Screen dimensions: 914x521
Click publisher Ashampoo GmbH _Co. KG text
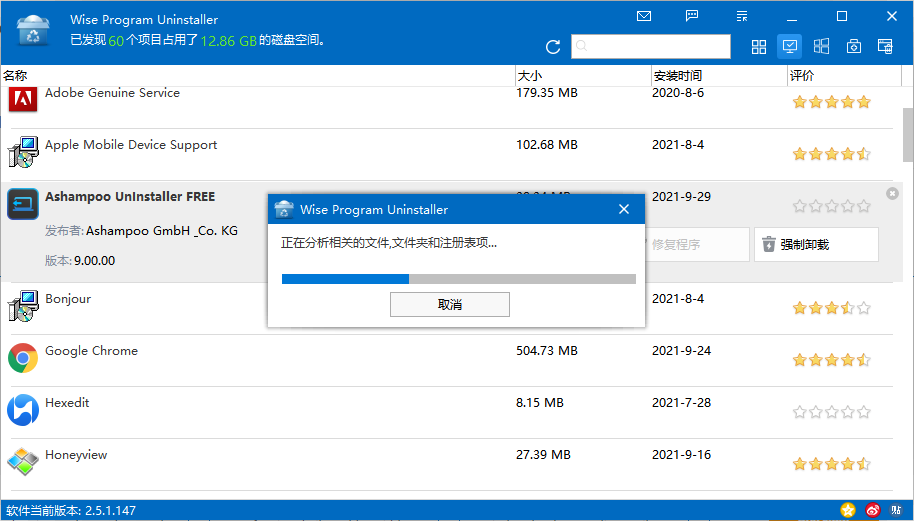tap(162, 231)
